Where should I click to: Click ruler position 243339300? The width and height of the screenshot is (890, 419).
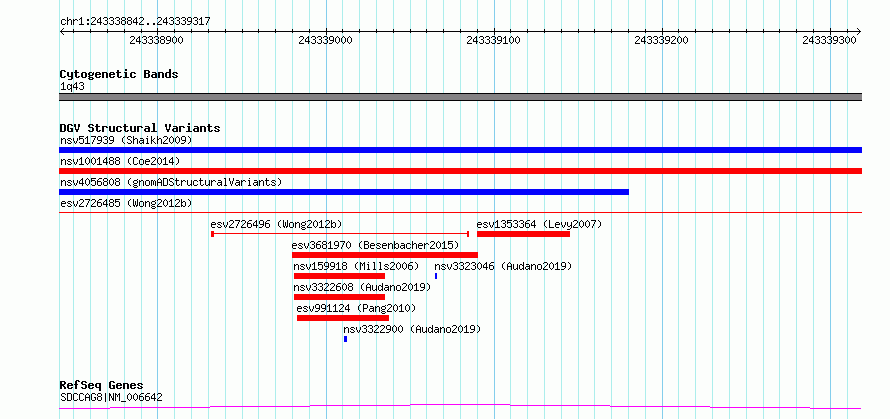[x=829, y=41]
